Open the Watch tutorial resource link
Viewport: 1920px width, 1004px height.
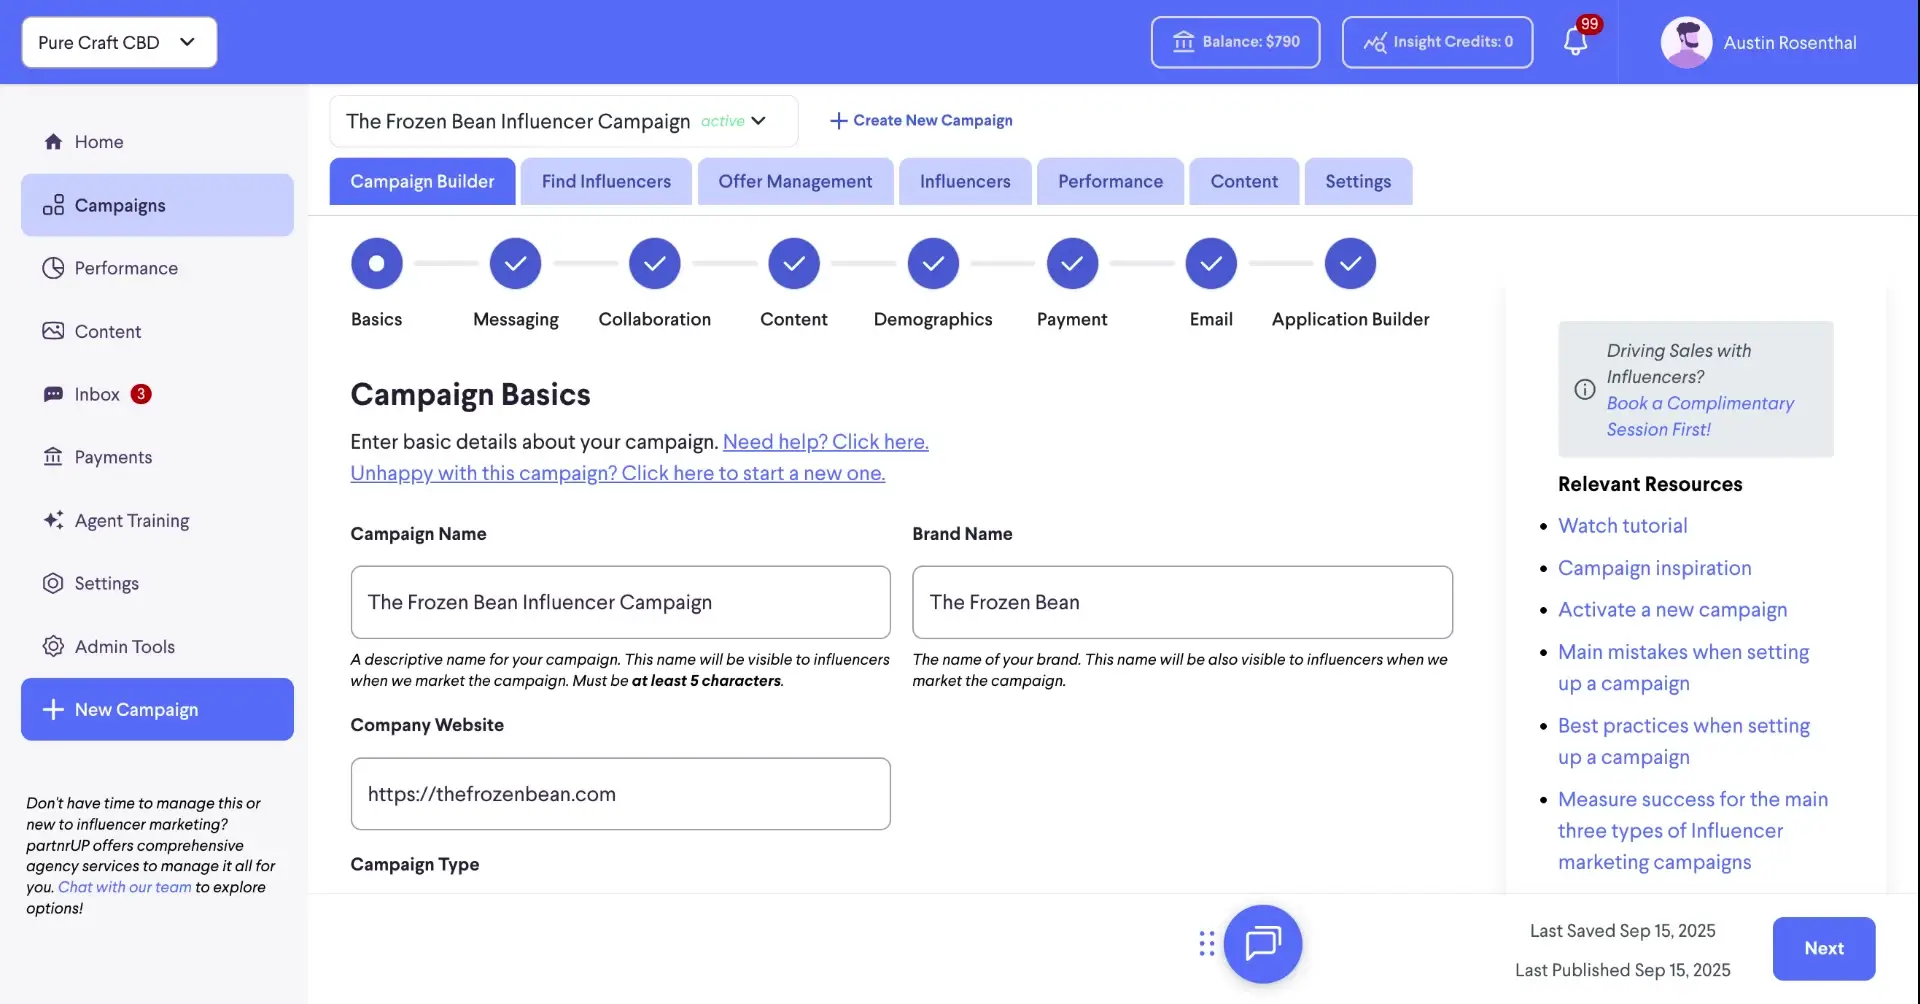[x=1622, y=525]
